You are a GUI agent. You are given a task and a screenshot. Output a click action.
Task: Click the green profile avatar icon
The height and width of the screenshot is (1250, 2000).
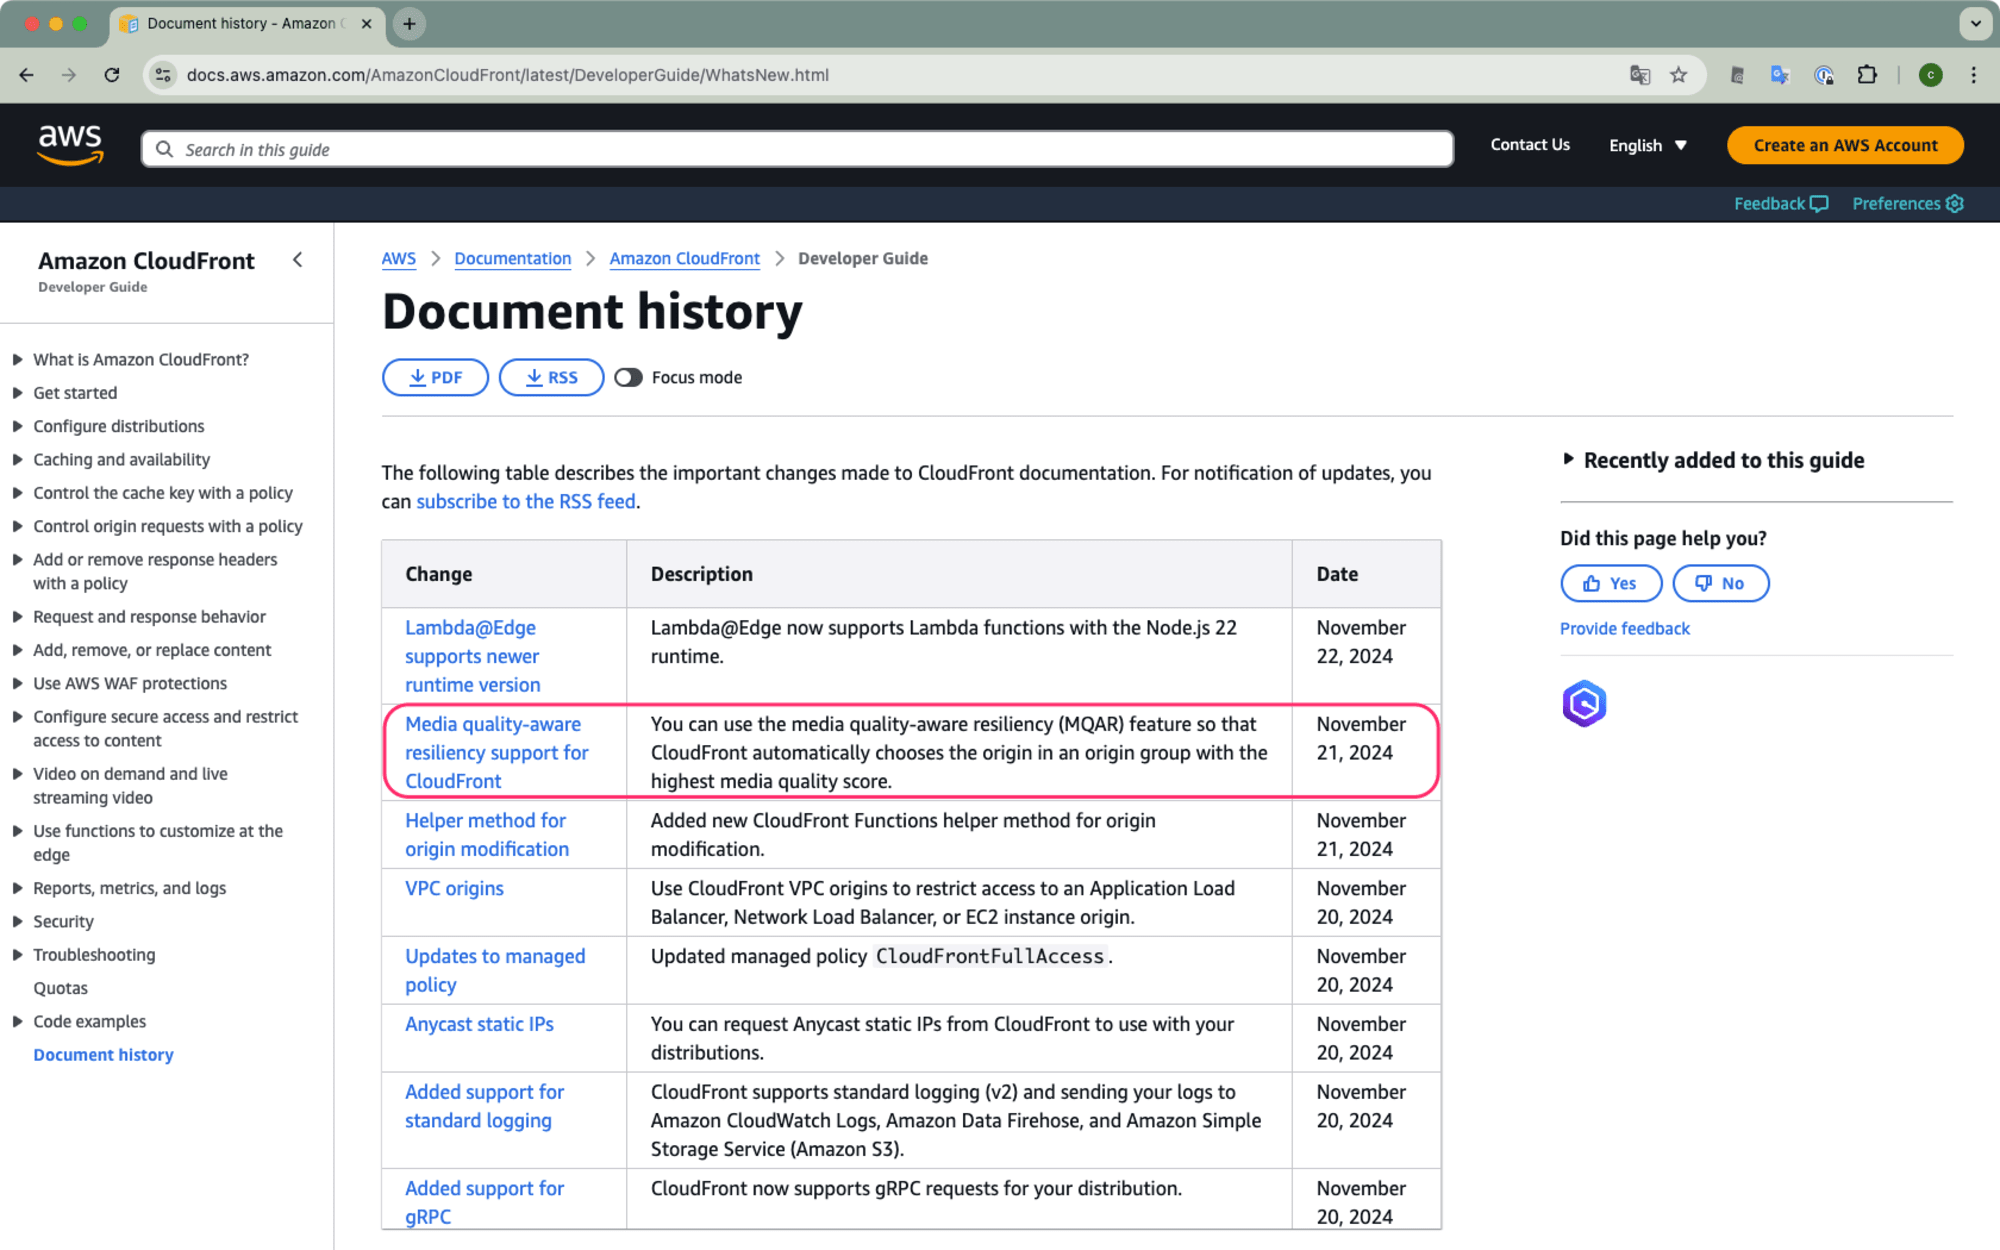tap(1930, 75)
